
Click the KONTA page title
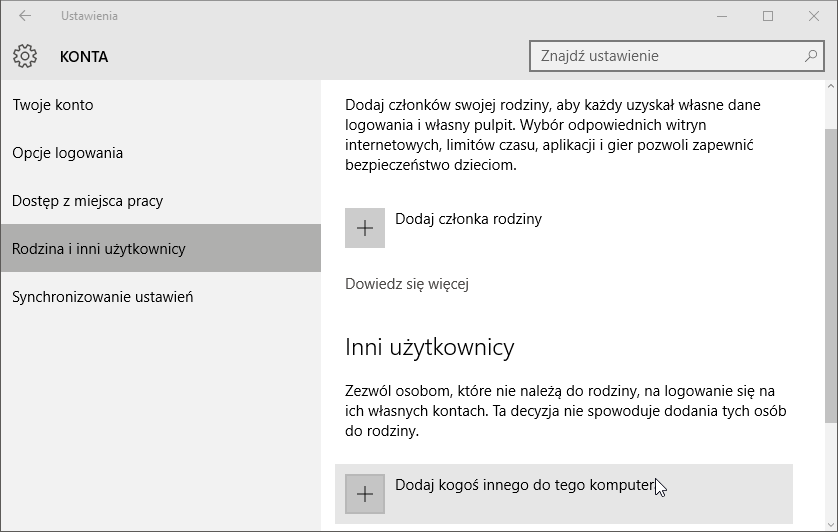[x=84, y=57]
